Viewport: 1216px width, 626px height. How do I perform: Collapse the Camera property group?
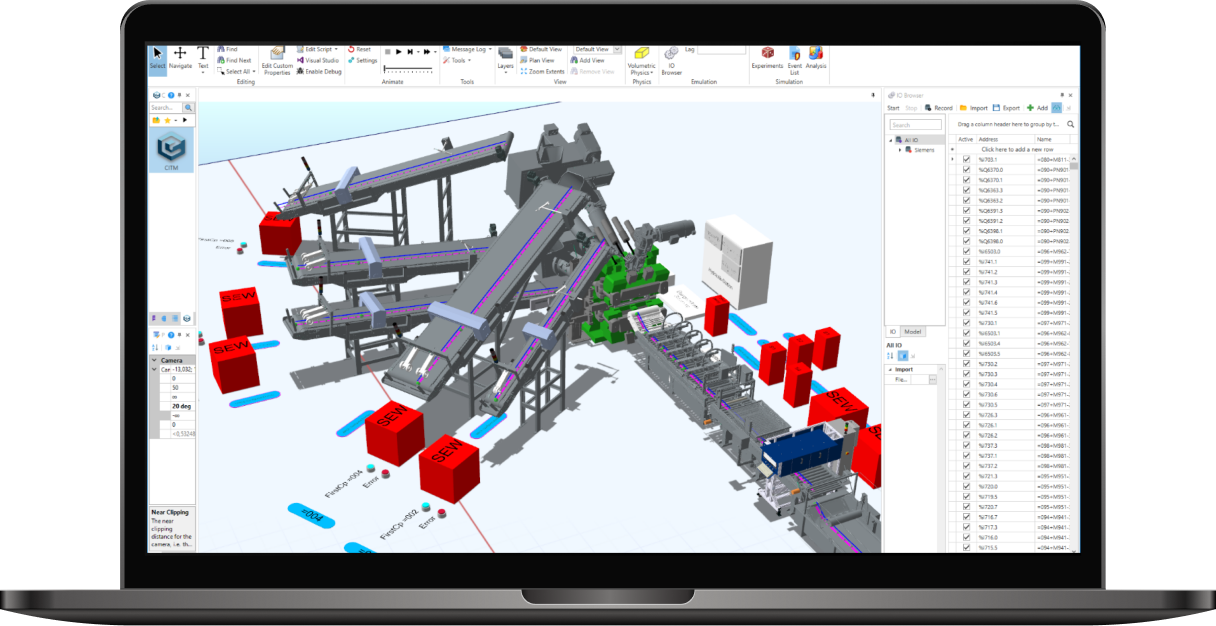coord(154,359)
